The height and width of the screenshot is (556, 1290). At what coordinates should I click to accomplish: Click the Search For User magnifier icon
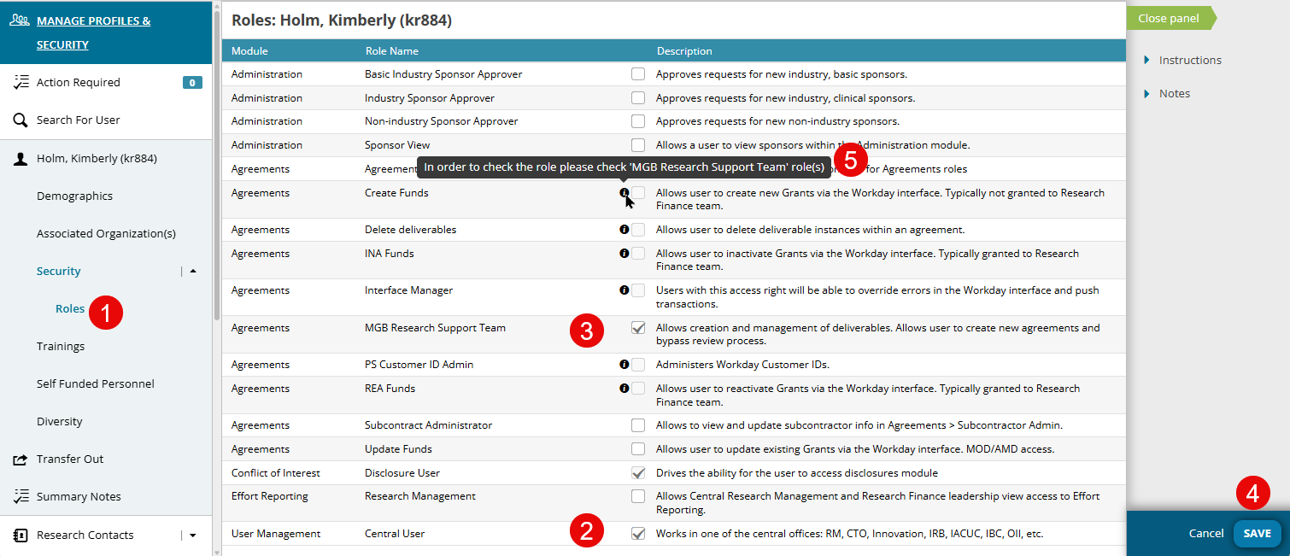pos(20,120)
